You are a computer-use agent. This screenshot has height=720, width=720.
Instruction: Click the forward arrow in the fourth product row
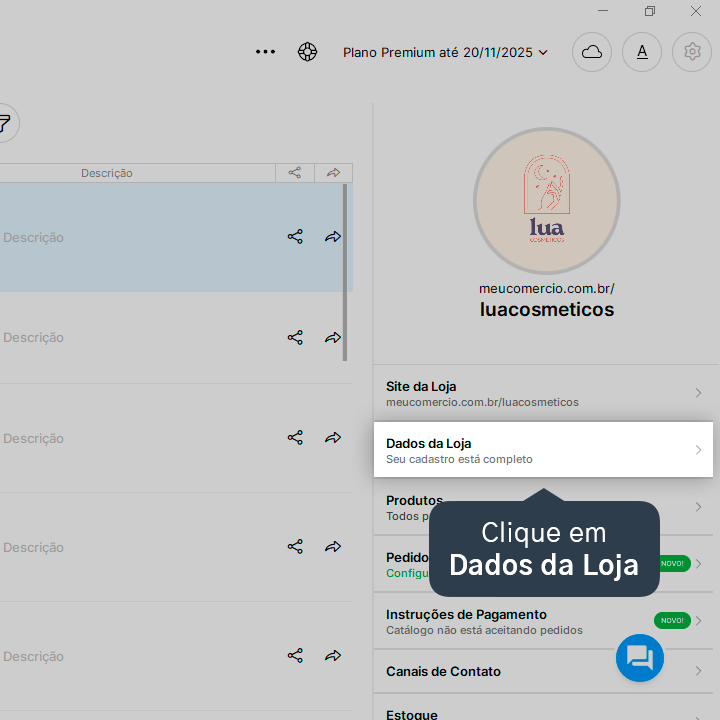click(333, 546)
